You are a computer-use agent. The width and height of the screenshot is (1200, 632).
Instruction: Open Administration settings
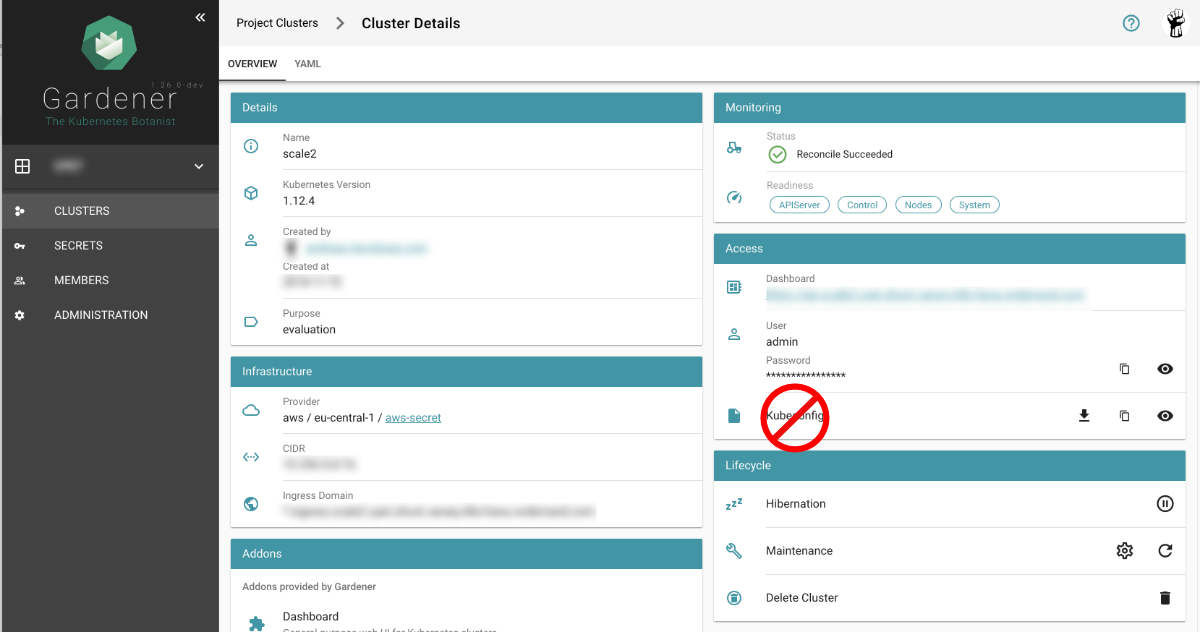pos(100,315)
